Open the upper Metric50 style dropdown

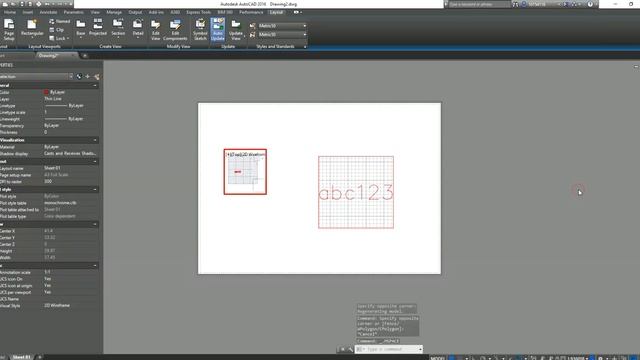tap(282, 26)
